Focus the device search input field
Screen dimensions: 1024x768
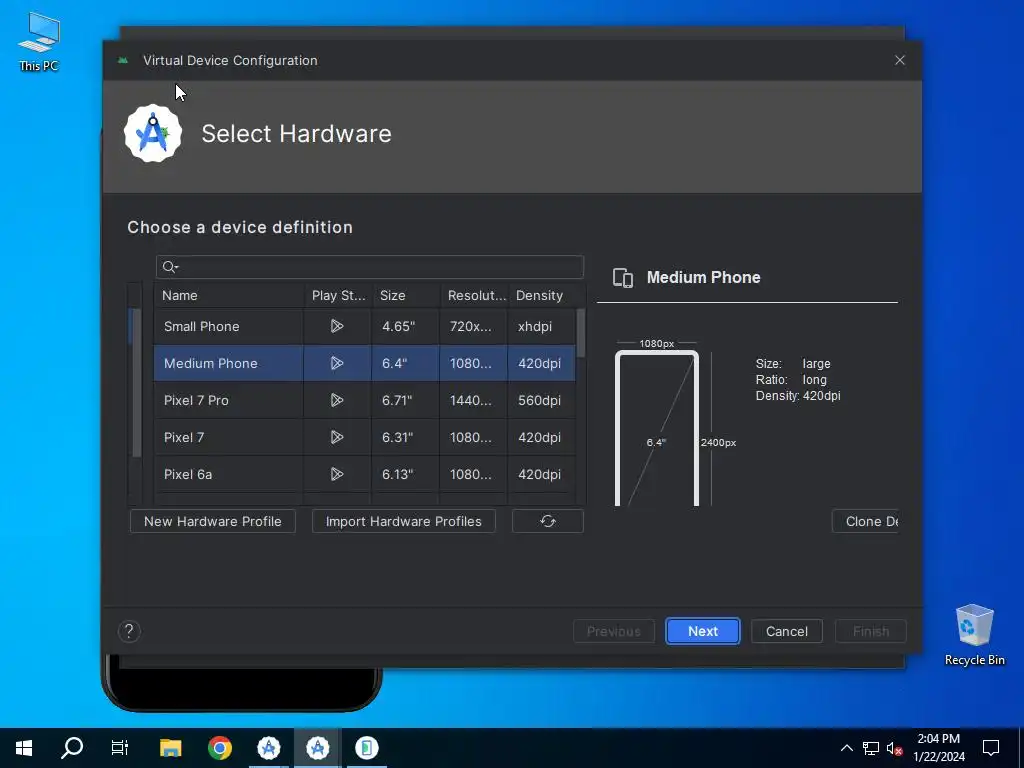370,267
